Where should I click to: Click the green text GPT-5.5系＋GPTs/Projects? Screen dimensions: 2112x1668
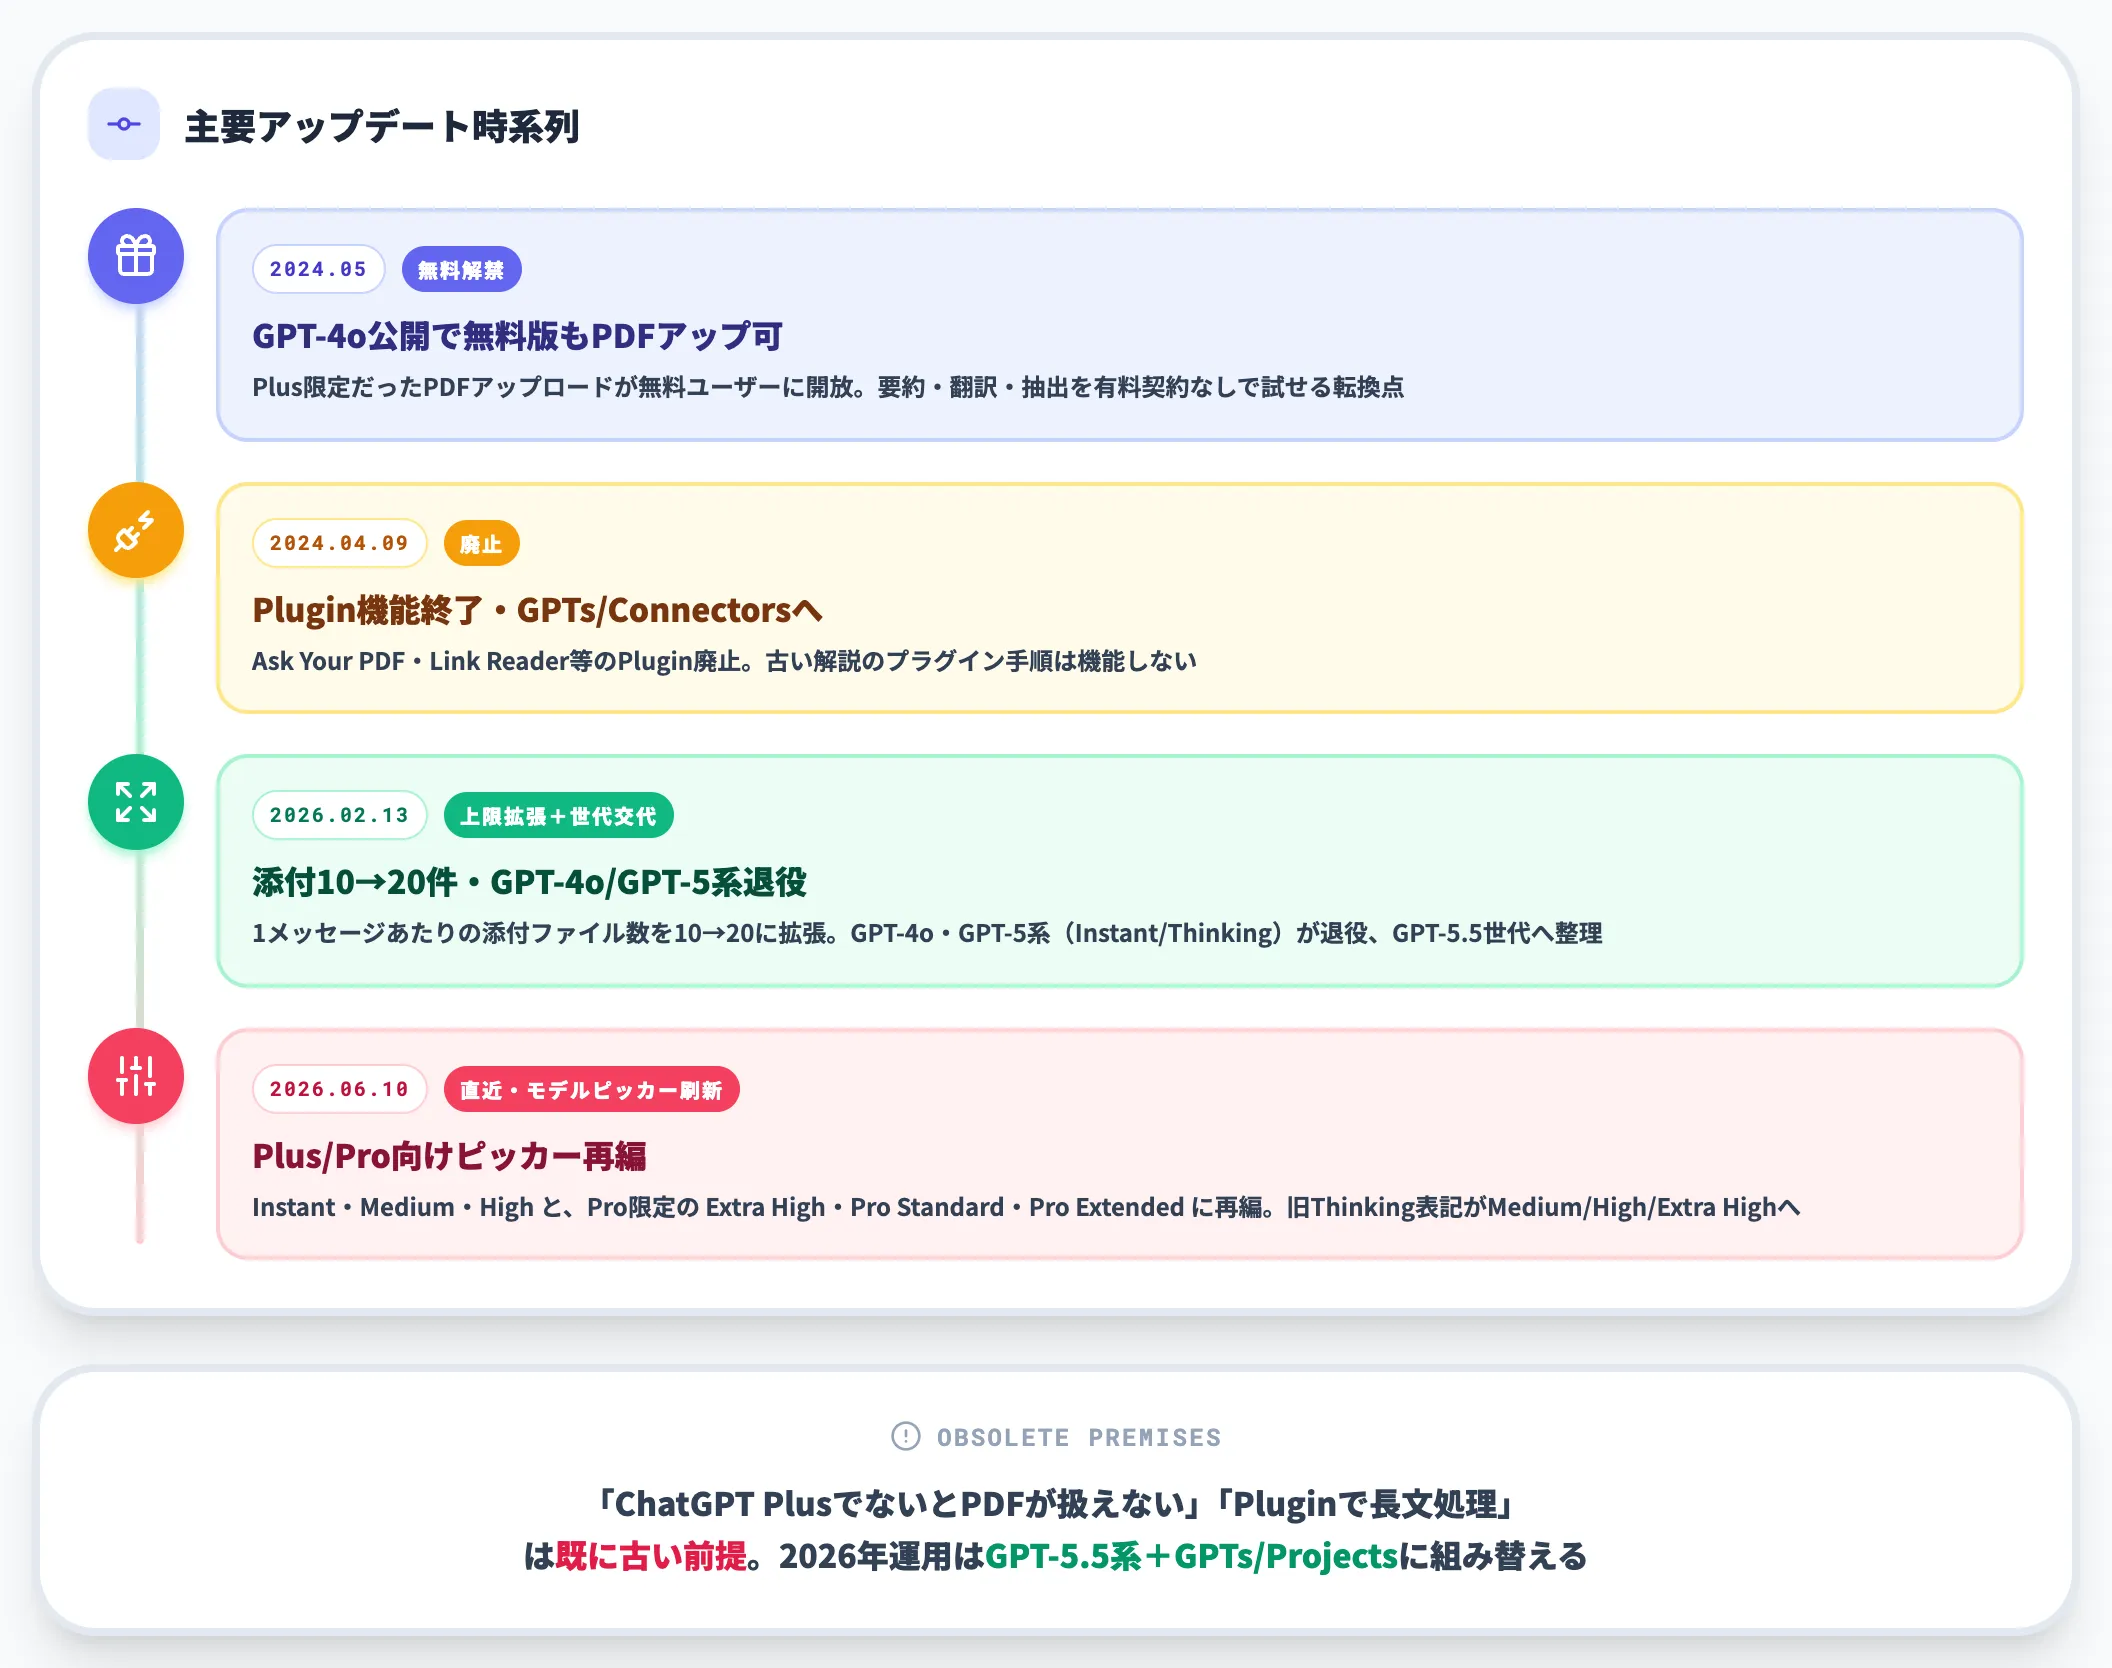1191,1556
